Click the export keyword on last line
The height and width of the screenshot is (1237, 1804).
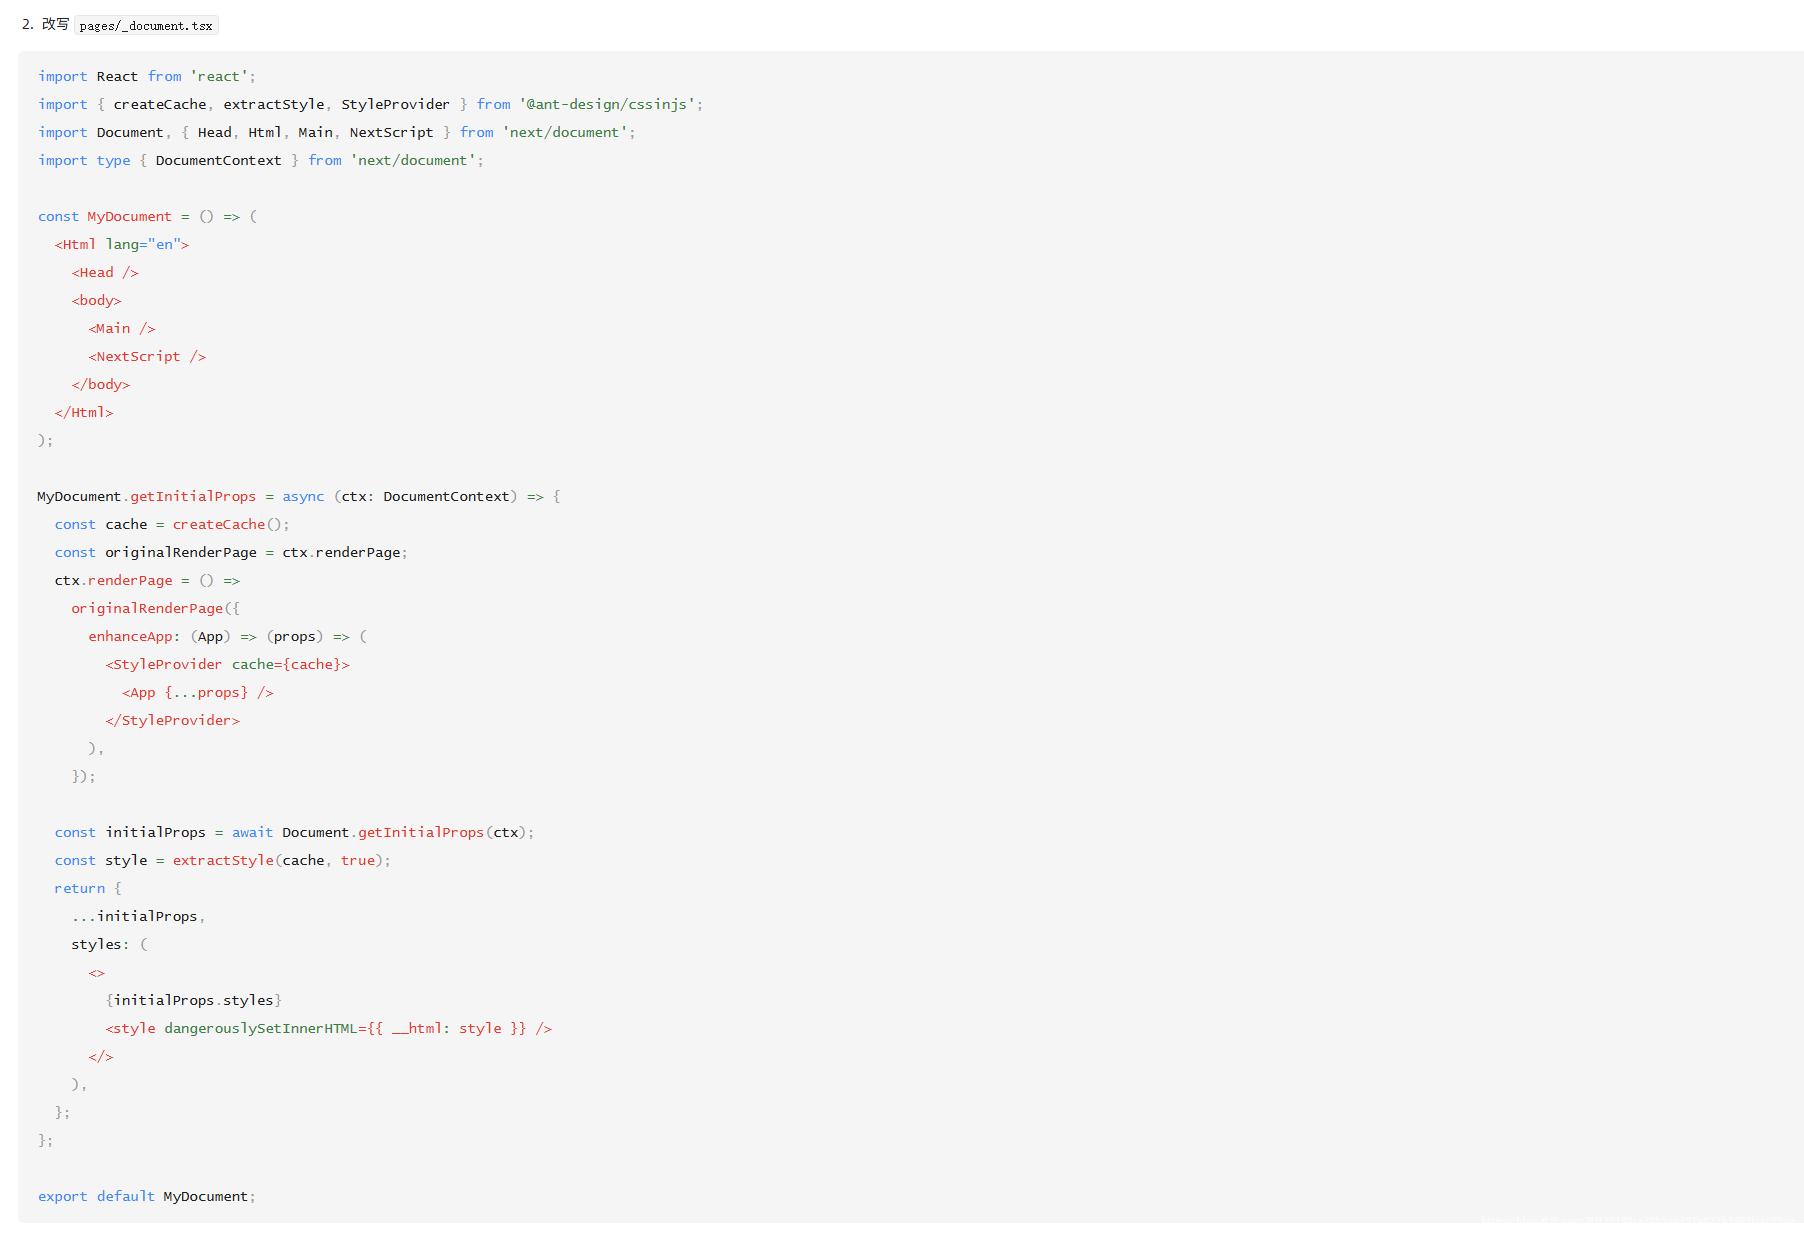pyautogui.click(x=63, y=1196)
